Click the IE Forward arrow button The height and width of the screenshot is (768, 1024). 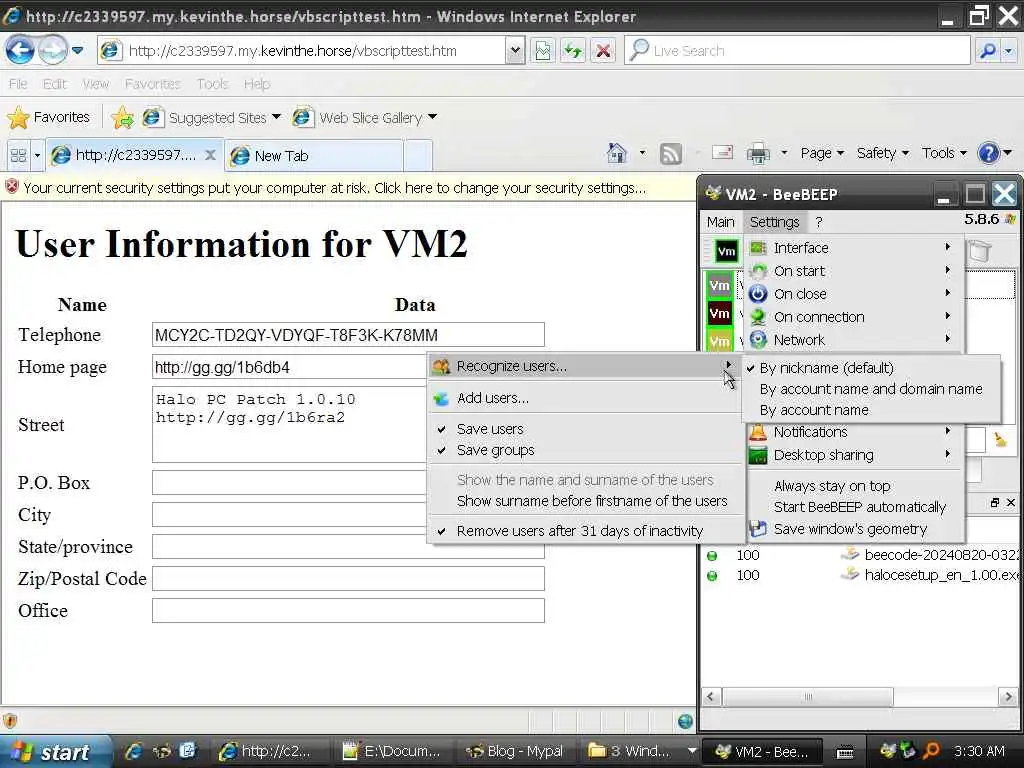pos(52,50)
